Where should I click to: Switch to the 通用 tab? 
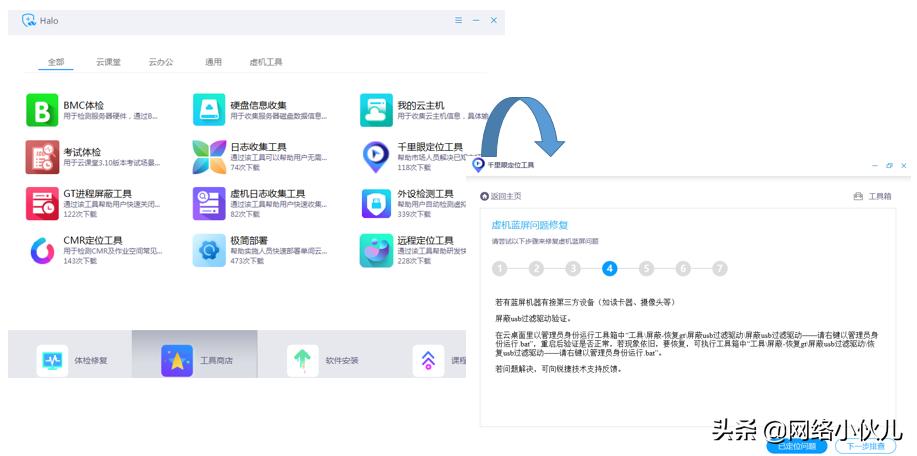213,62
